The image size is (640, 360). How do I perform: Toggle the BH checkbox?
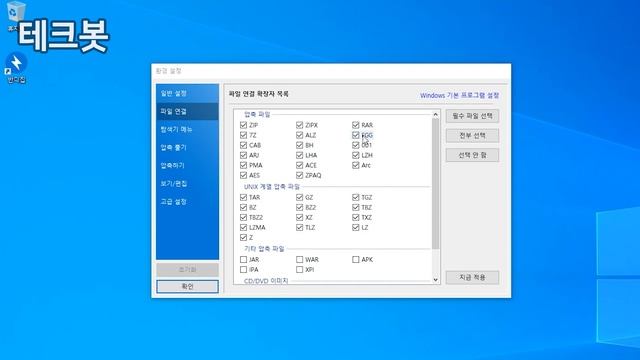300,145
